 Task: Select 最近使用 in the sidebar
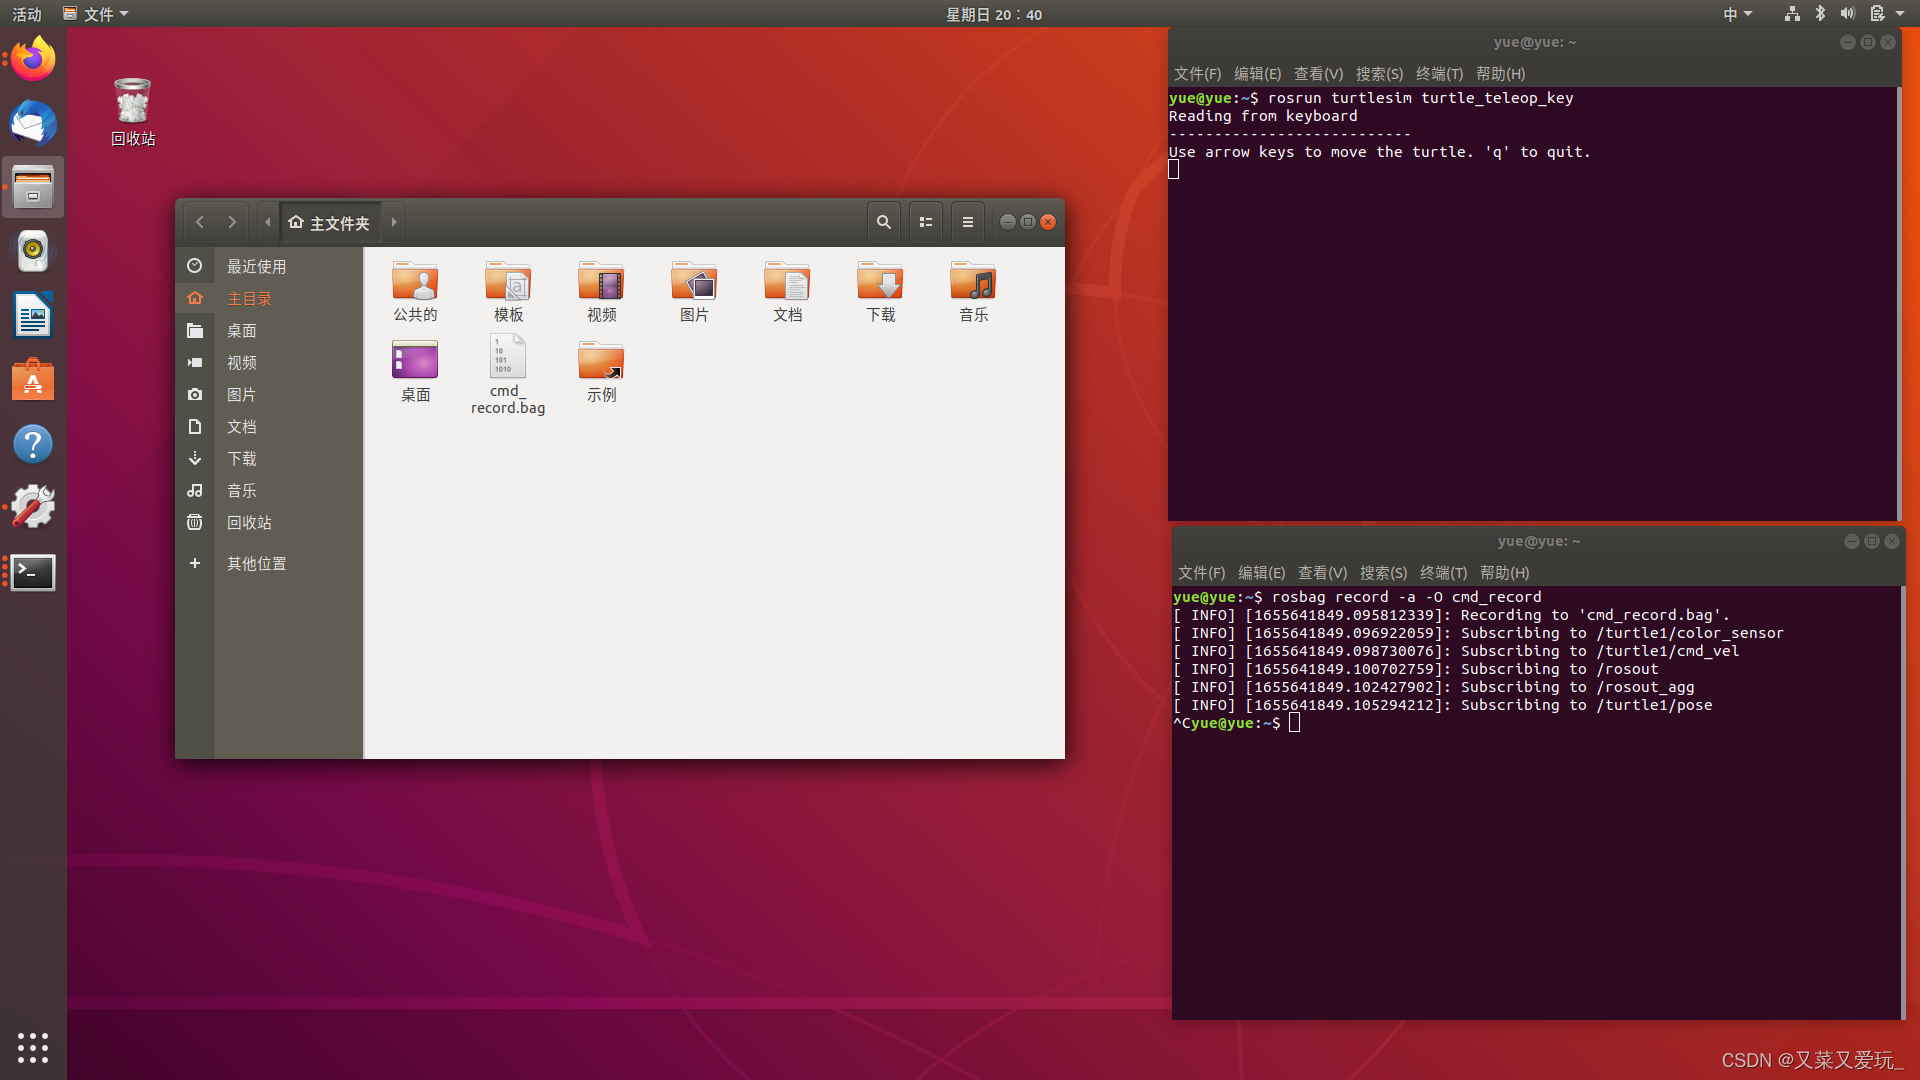pos(257,266)
